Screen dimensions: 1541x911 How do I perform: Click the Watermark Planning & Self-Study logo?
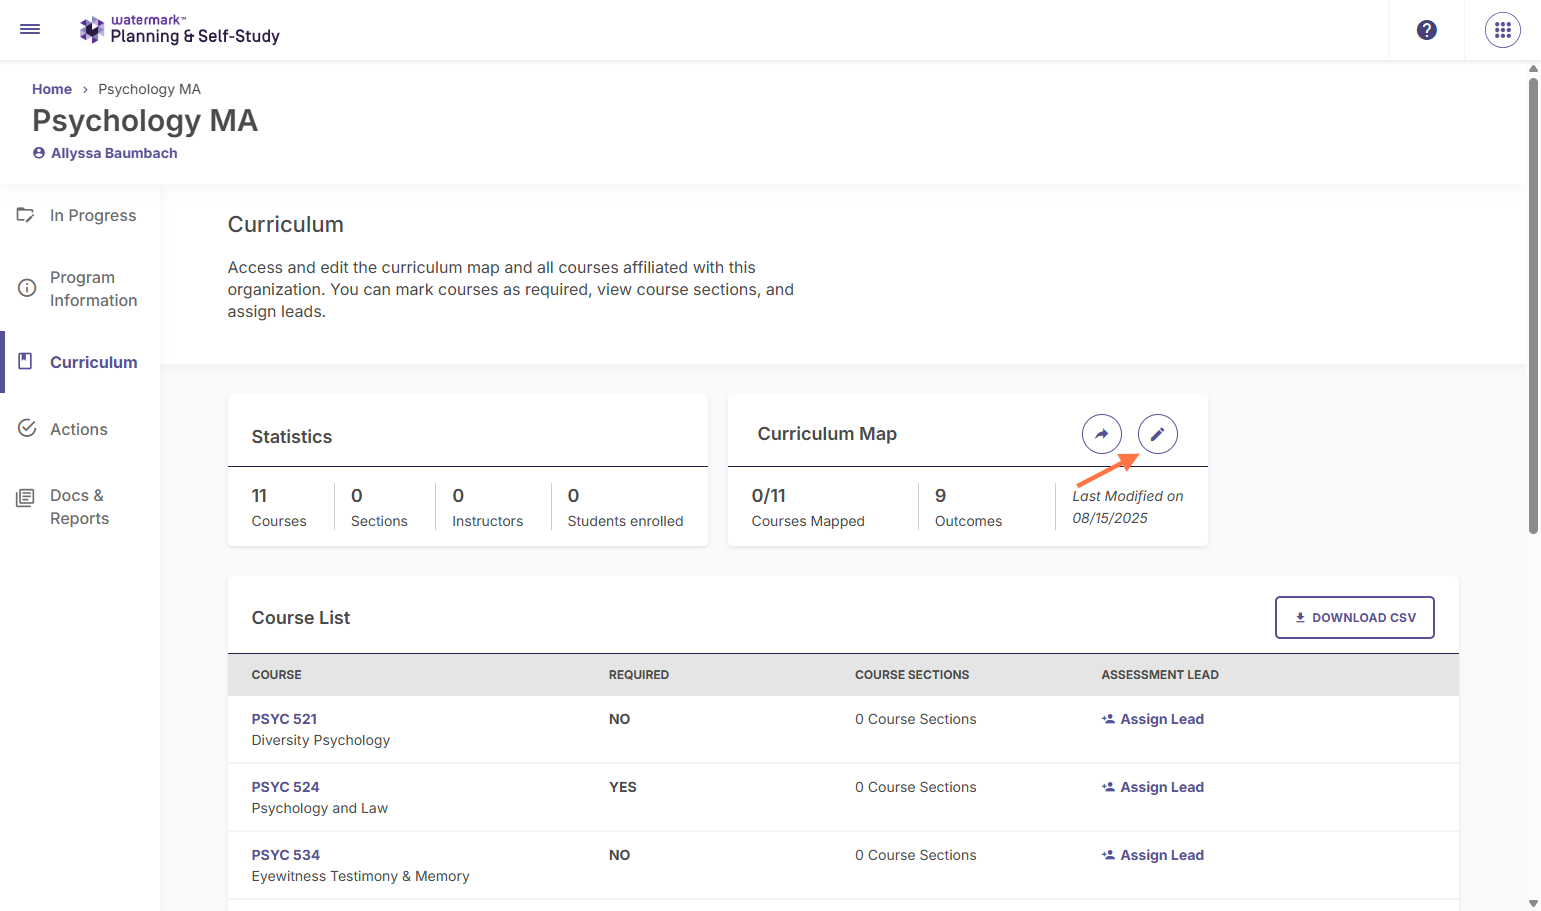tap(180, 30)
